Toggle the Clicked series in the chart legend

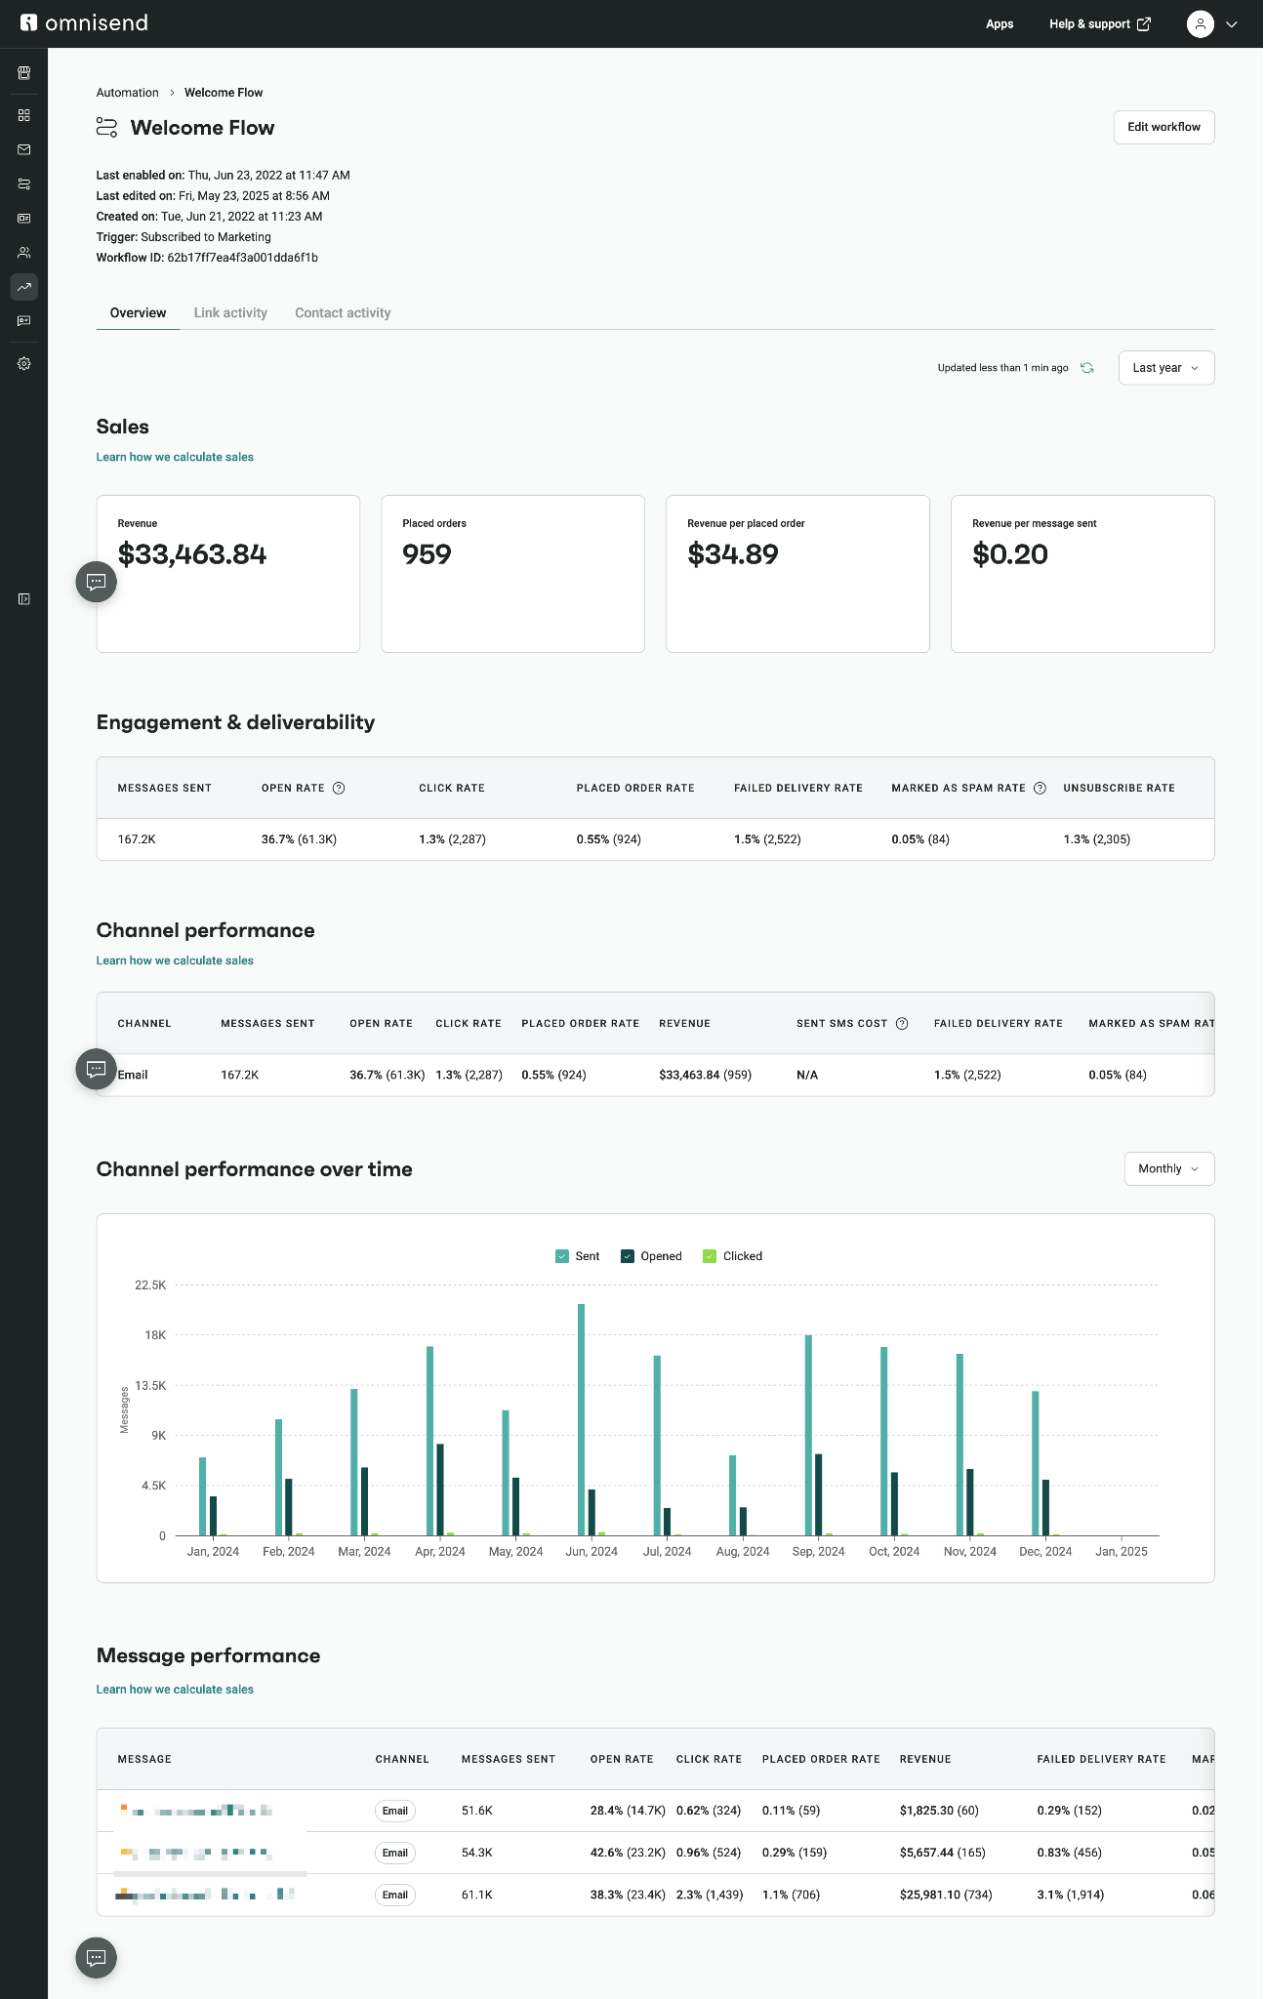(733, 1256)
